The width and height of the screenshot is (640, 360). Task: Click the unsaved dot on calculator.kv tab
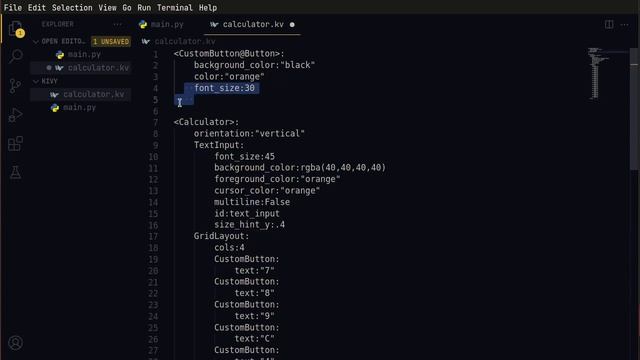coord(292,24)
